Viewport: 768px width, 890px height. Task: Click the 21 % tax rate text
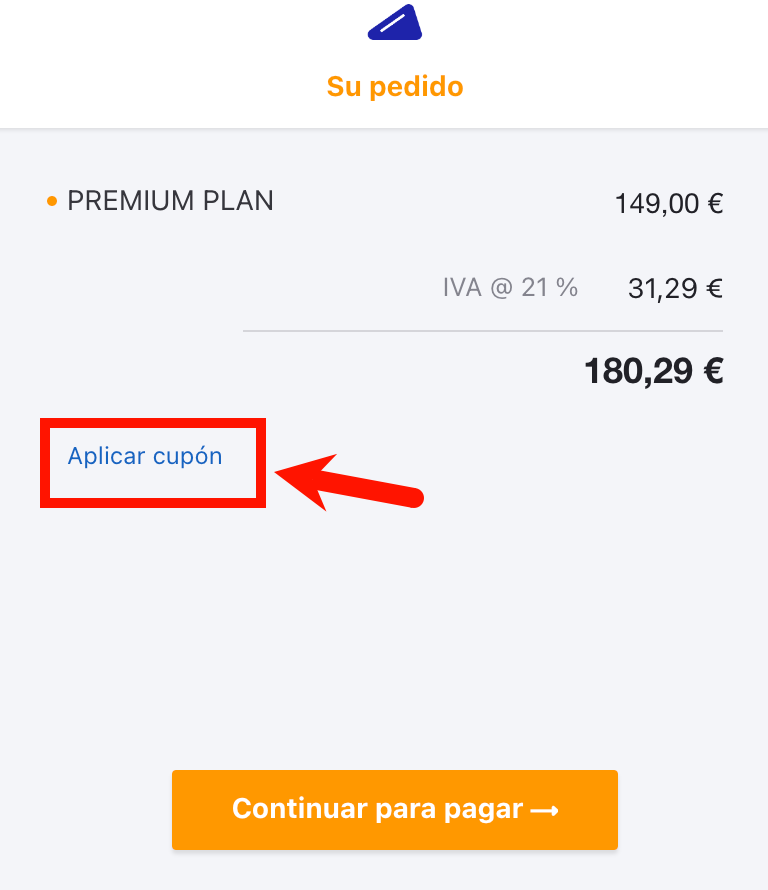click(549, 288)
